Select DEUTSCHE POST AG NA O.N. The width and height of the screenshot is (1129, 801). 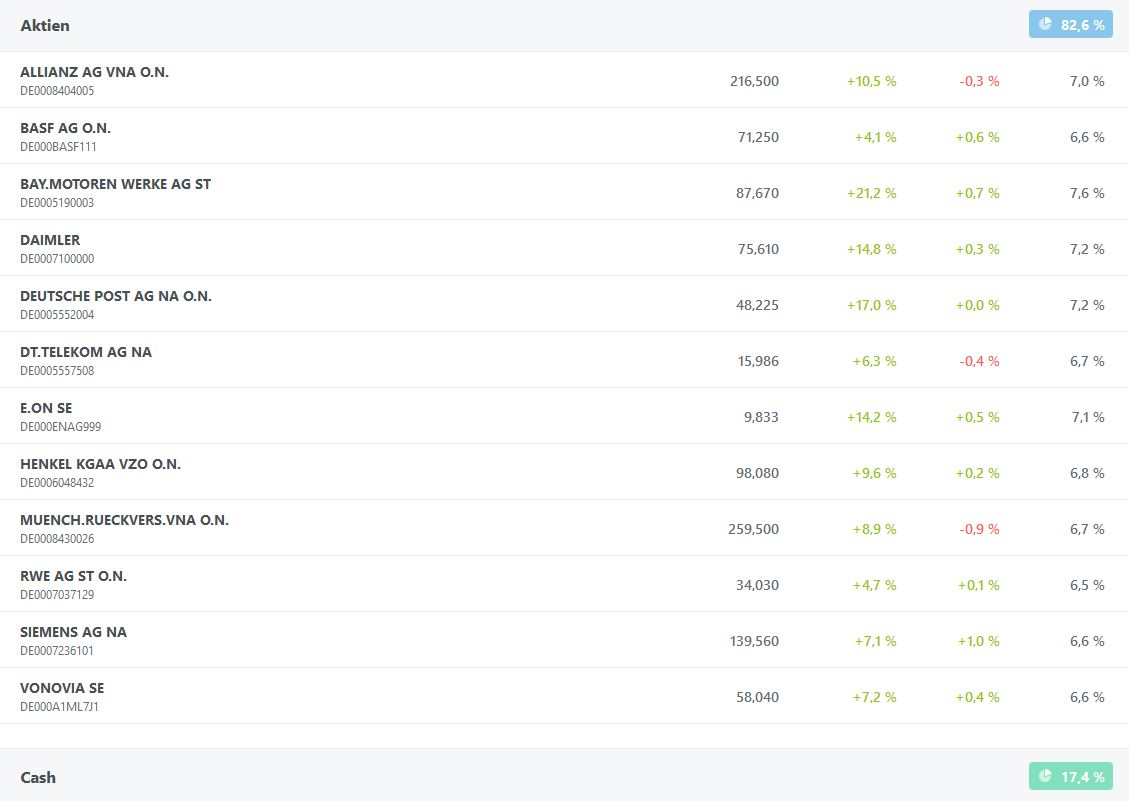(116, 296)
